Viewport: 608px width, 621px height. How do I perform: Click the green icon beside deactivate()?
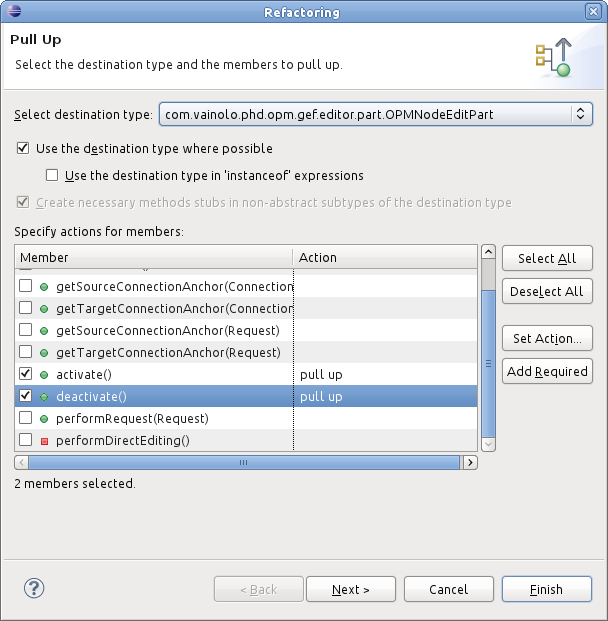[44, 396]
